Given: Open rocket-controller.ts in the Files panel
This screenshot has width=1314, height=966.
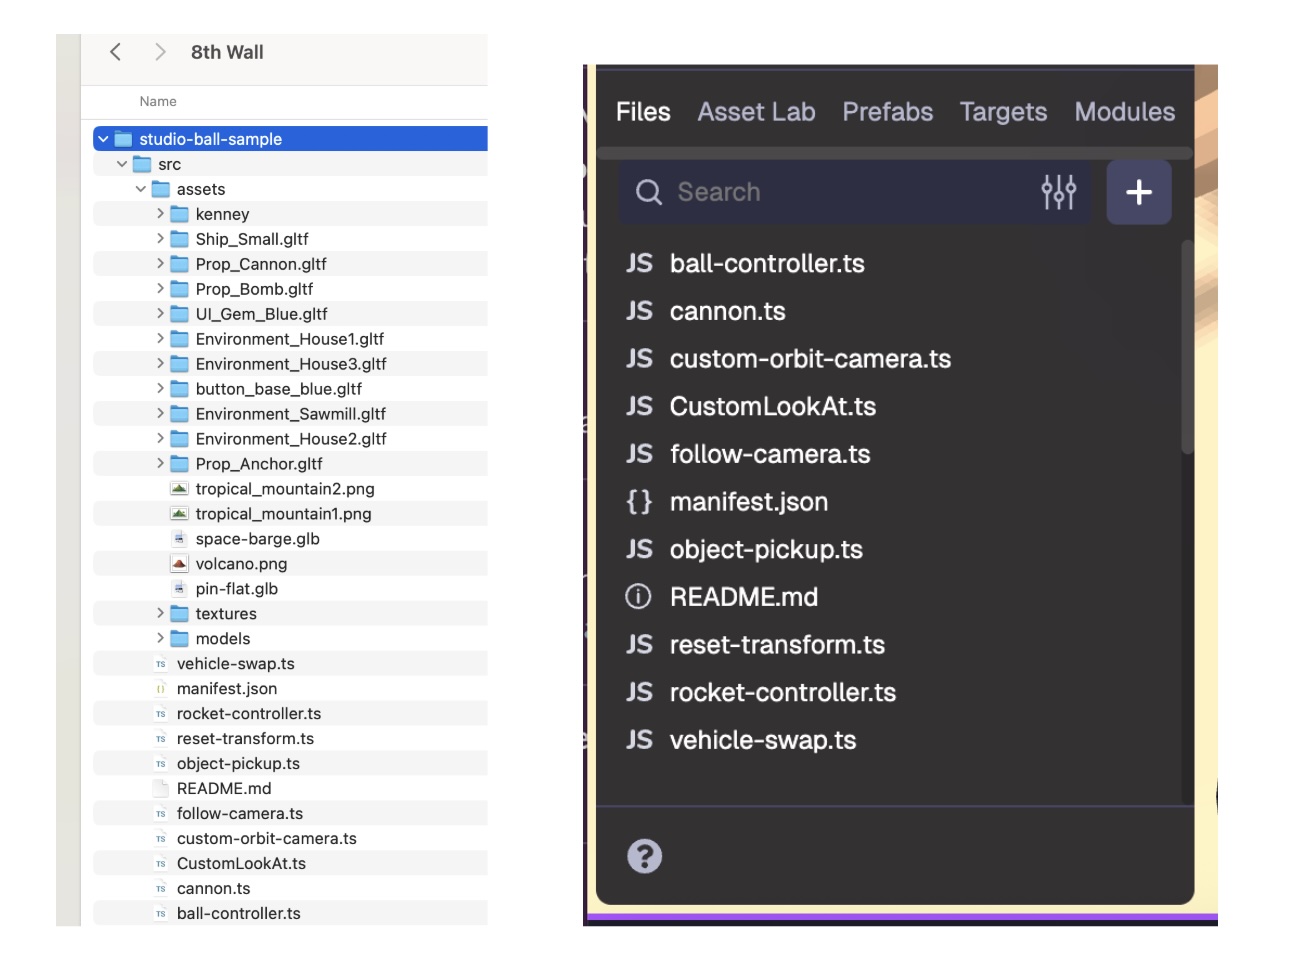Looking at the screenshot, I should 782,693.
